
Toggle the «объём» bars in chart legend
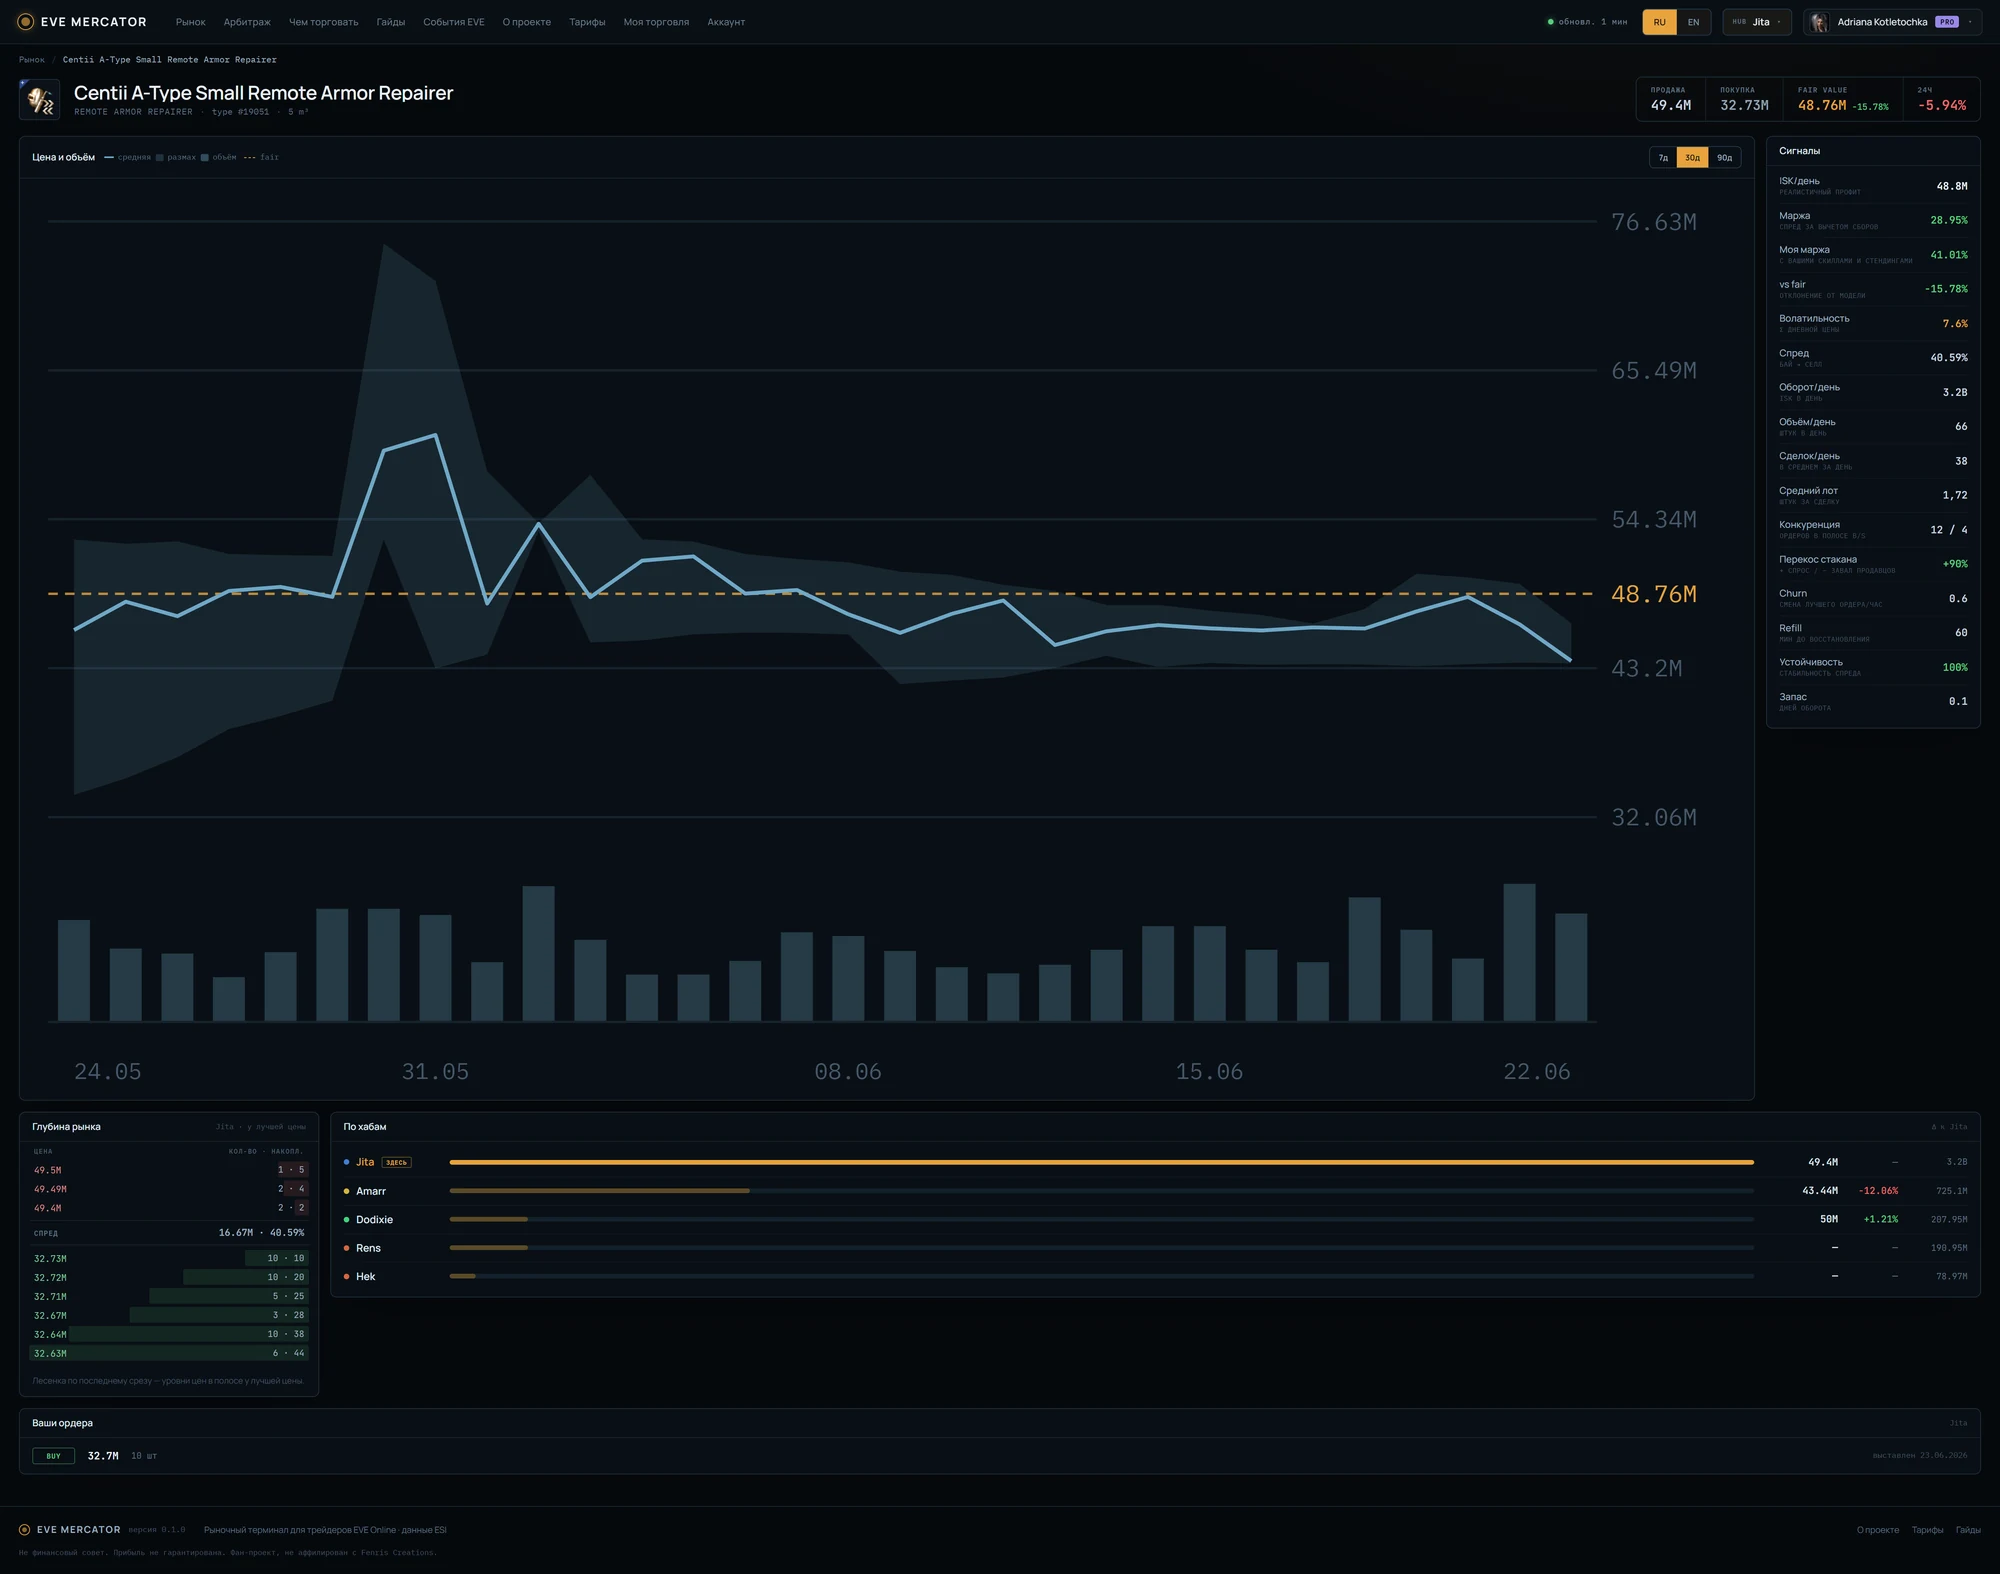coord(219,158)
